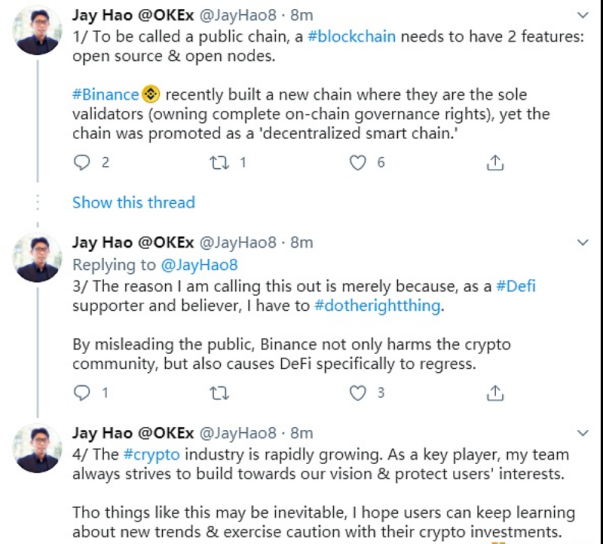Follow the #Defi hashtag link
This screenshot has width=603, height=544.
(x=514, y=286)
